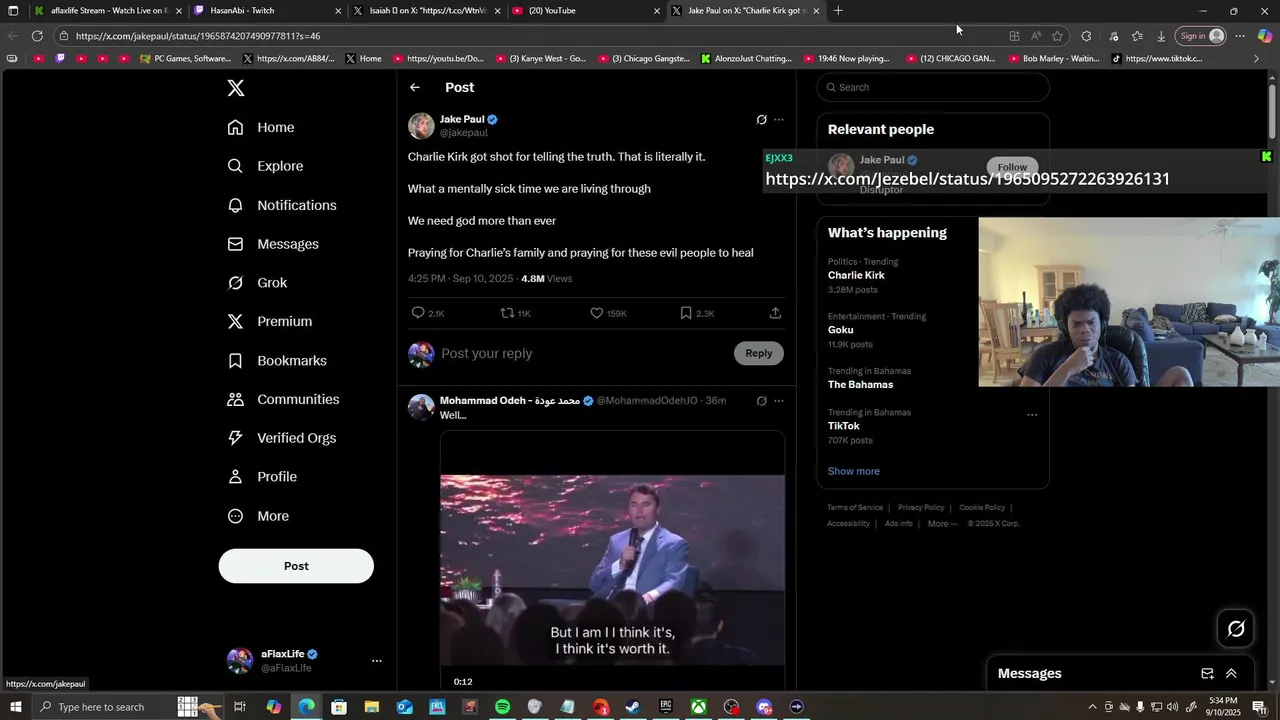The width and height of the screenshot is (1280, 720).
Task: Open the Kanye West bookmark
Action: pos(540,59)
